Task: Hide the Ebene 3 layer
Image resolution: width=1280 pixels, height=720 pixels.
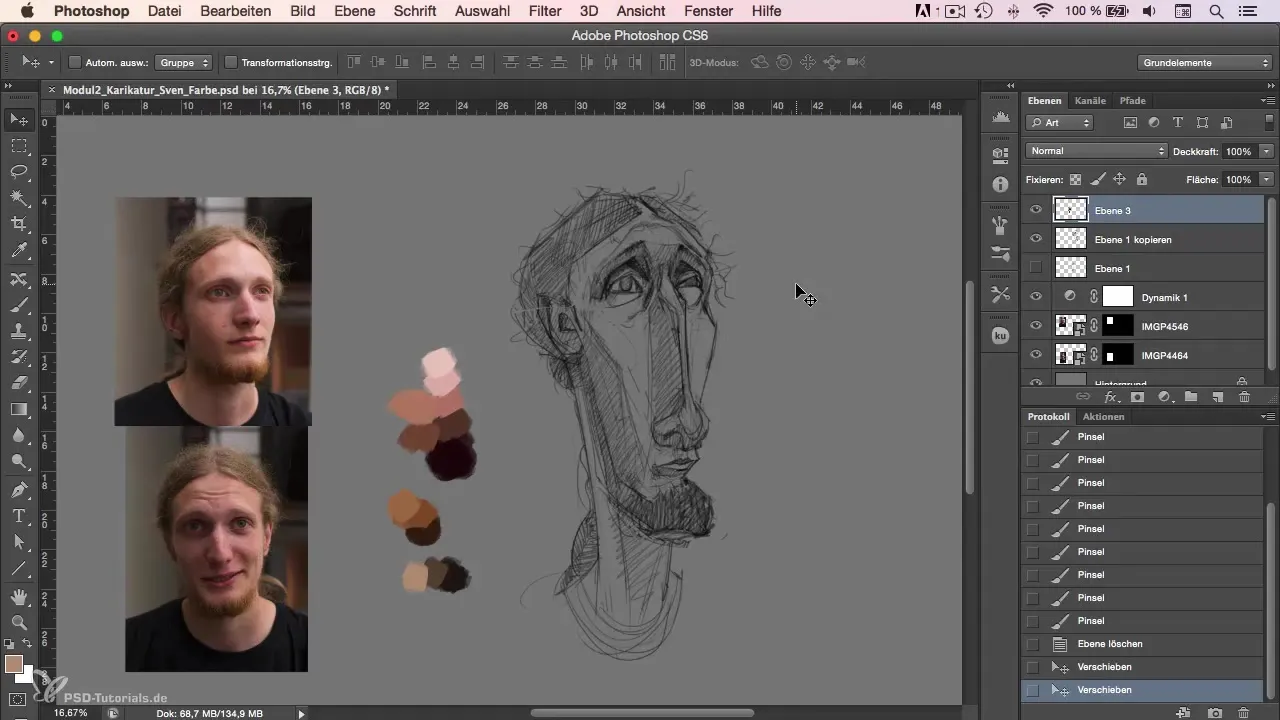Action: pos(1036,210)
